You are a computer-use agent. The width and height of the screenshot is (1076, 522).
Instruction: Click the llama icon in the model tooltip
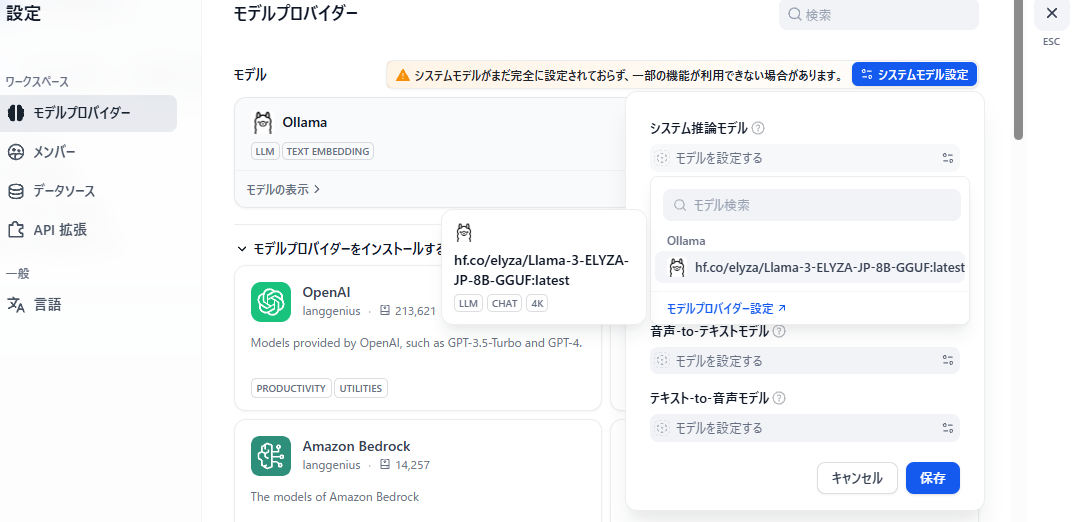point(464,233)
